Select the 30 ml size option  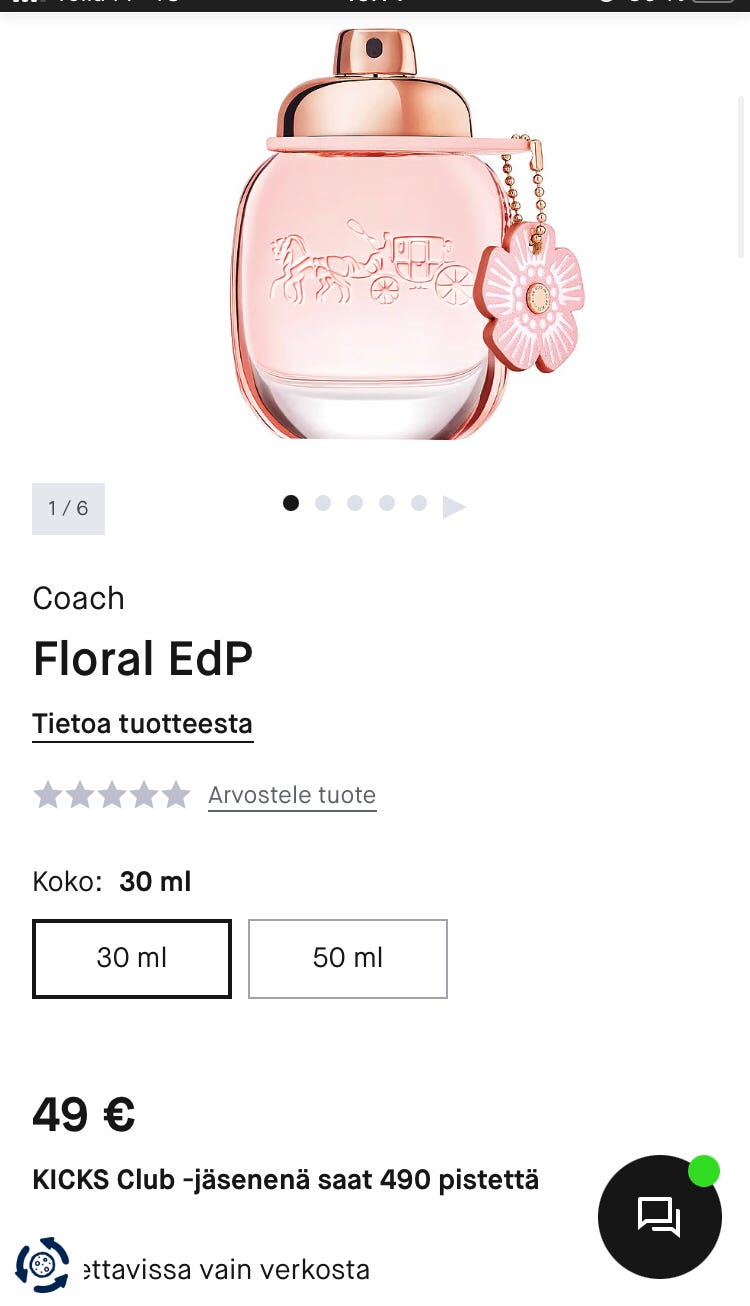(132, 958)
